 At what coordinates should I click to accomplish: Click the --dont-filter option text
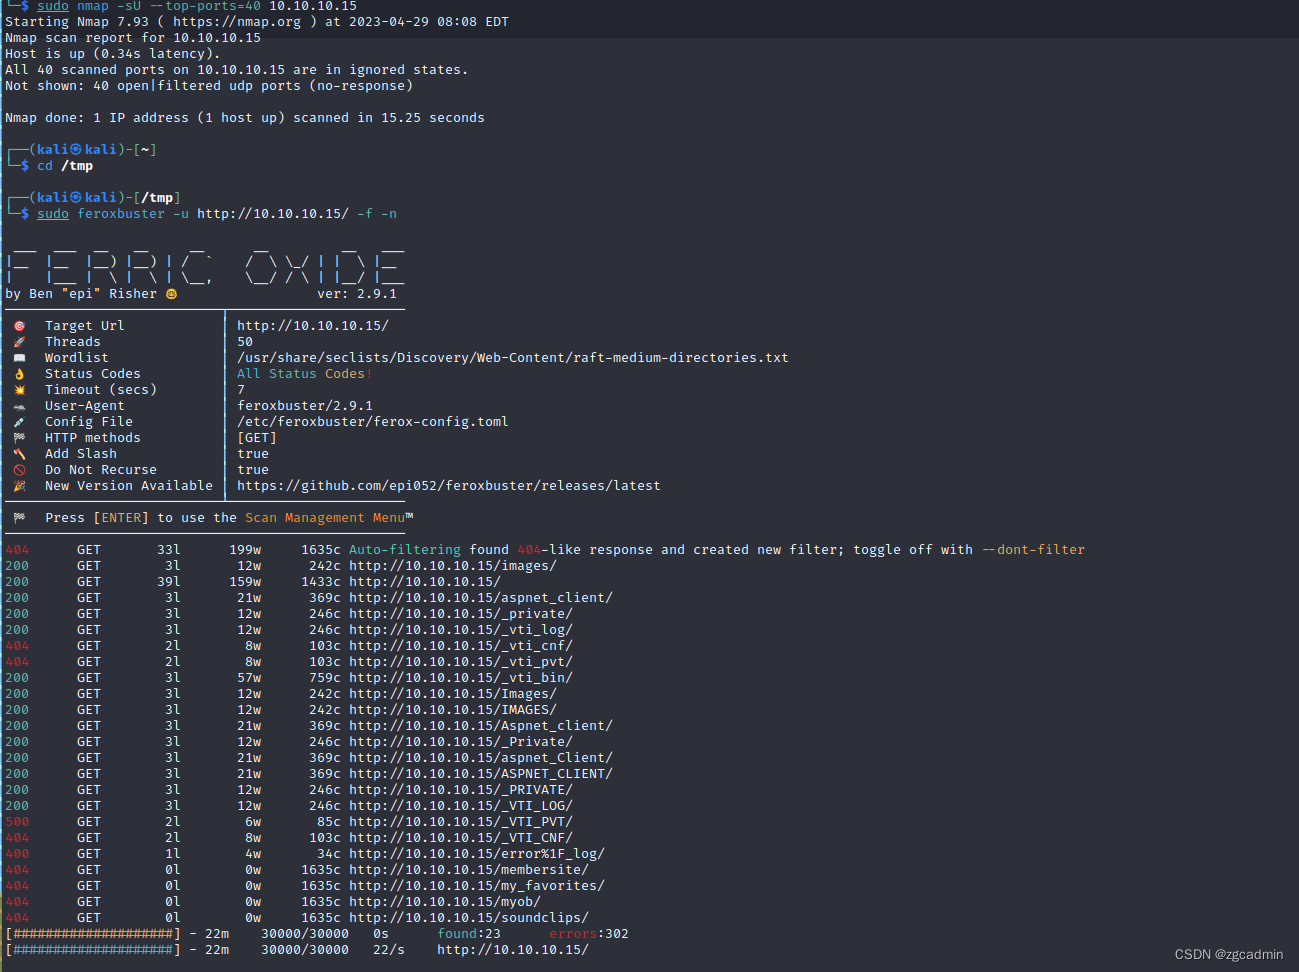[x=1033, y=550]
